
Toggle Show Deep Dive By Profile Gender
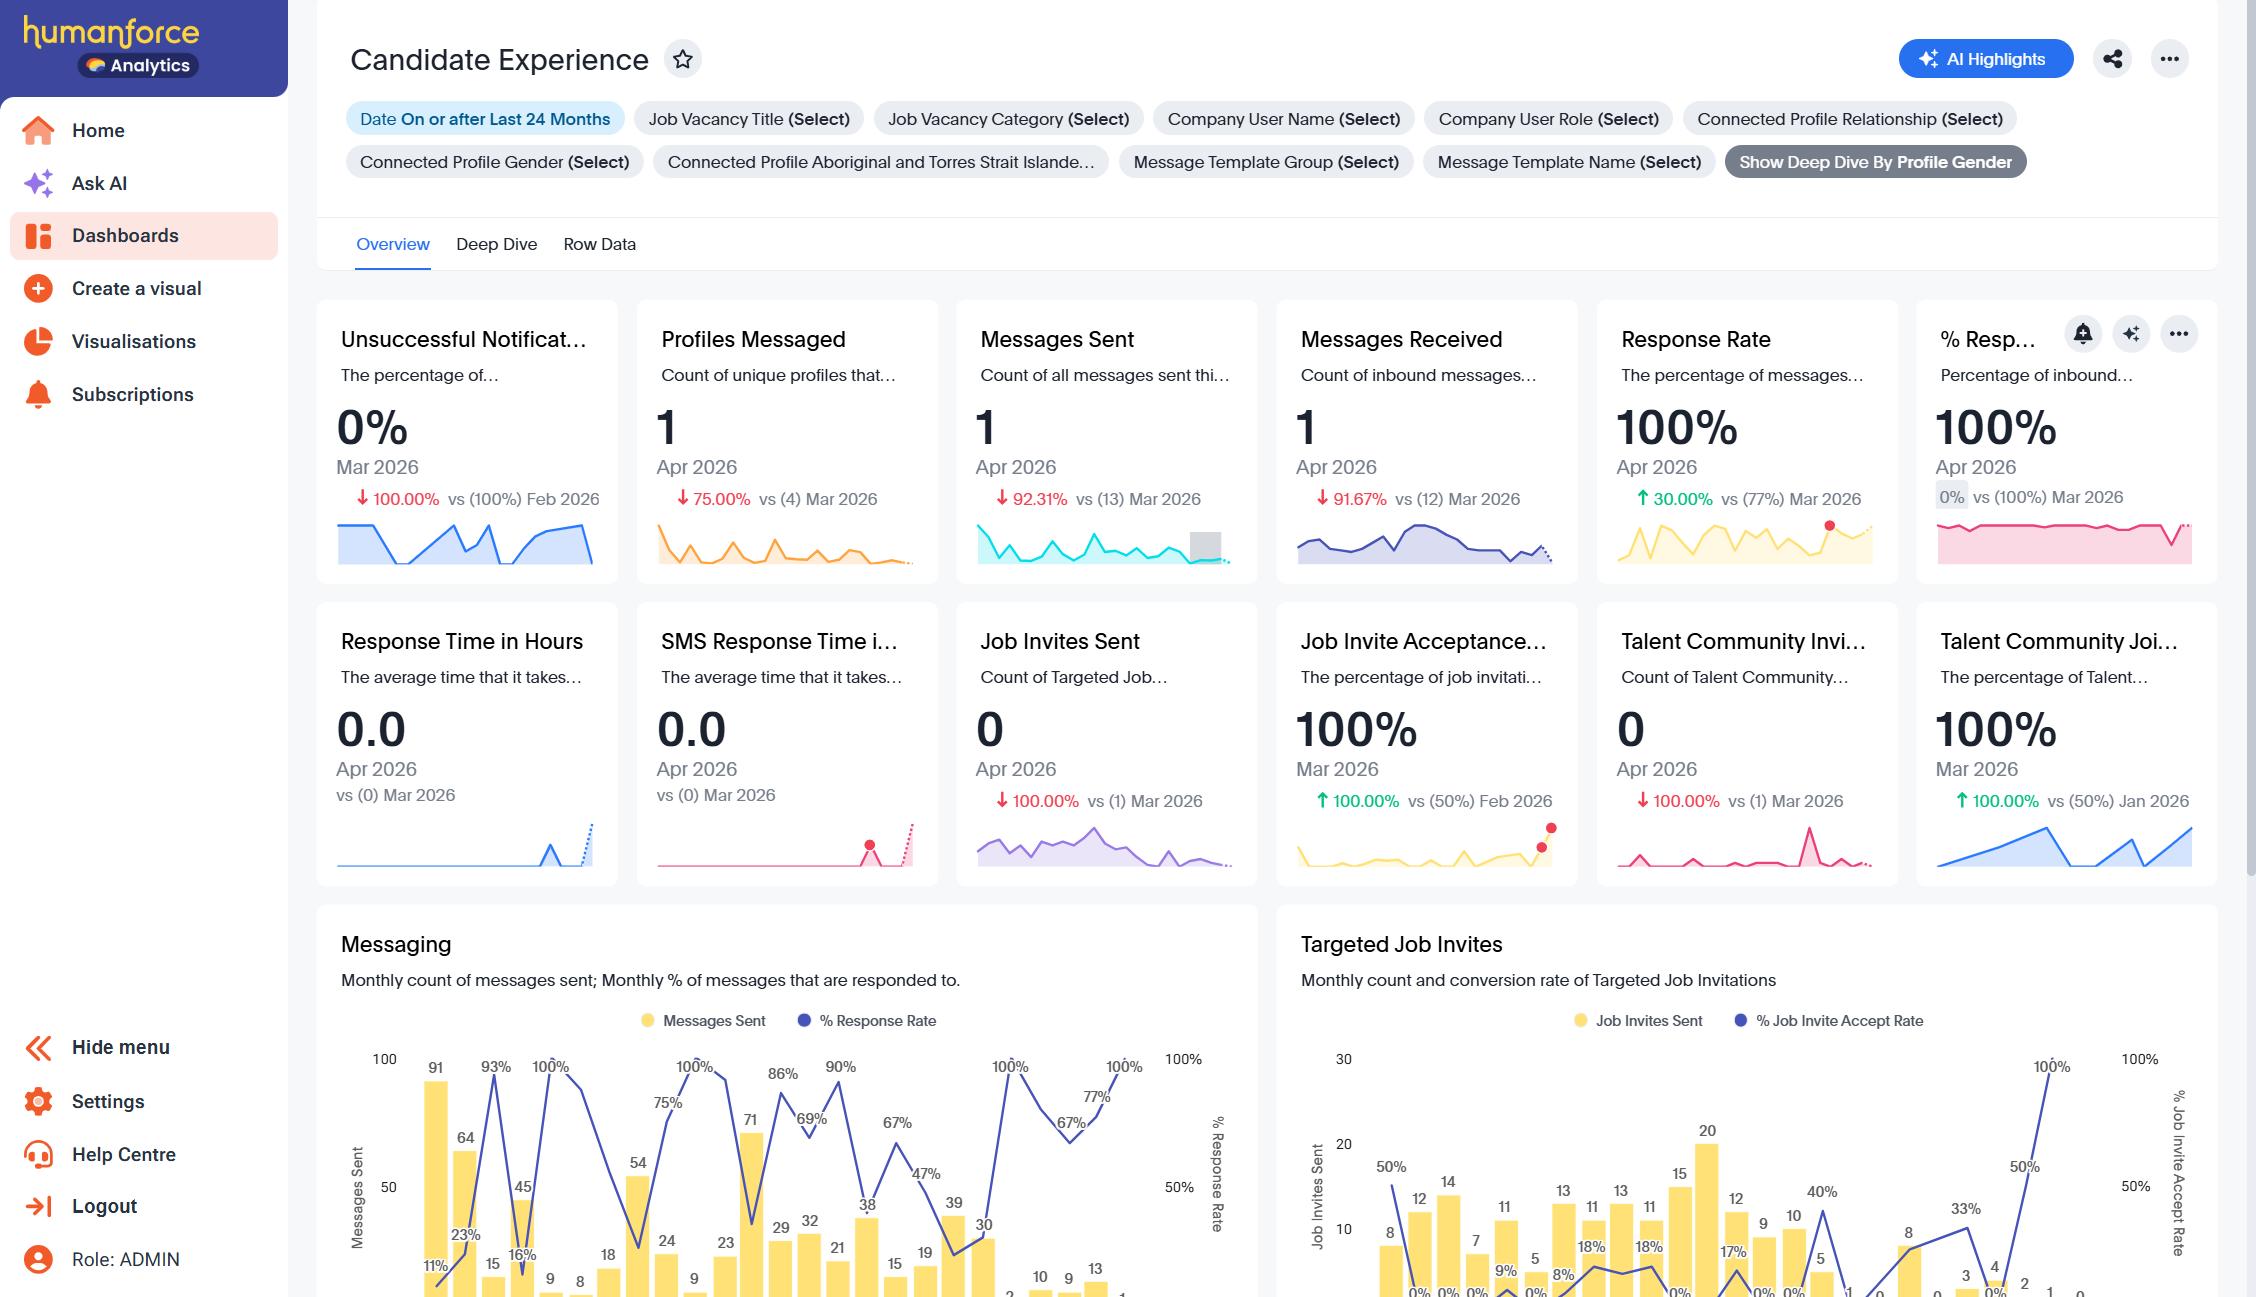(1875, 162)
